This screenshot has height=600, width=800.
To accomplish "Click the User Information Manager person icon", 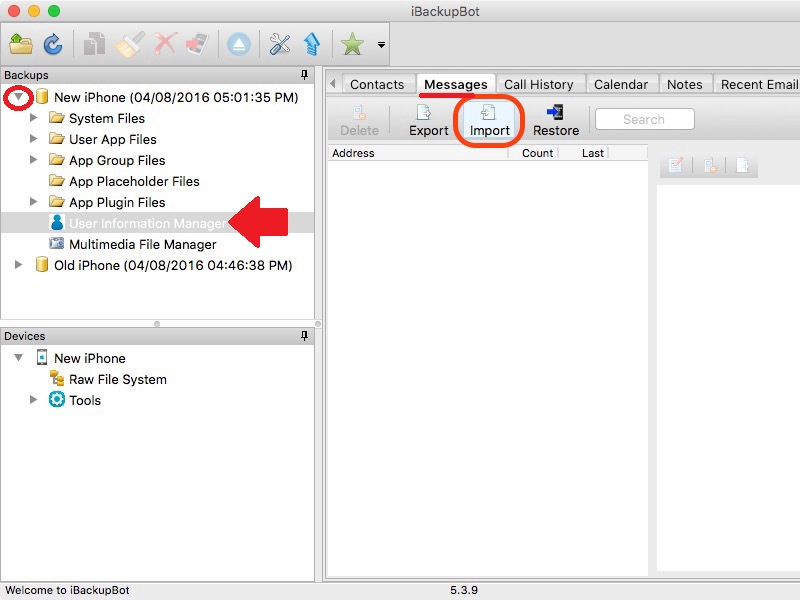I will (57, 222).
